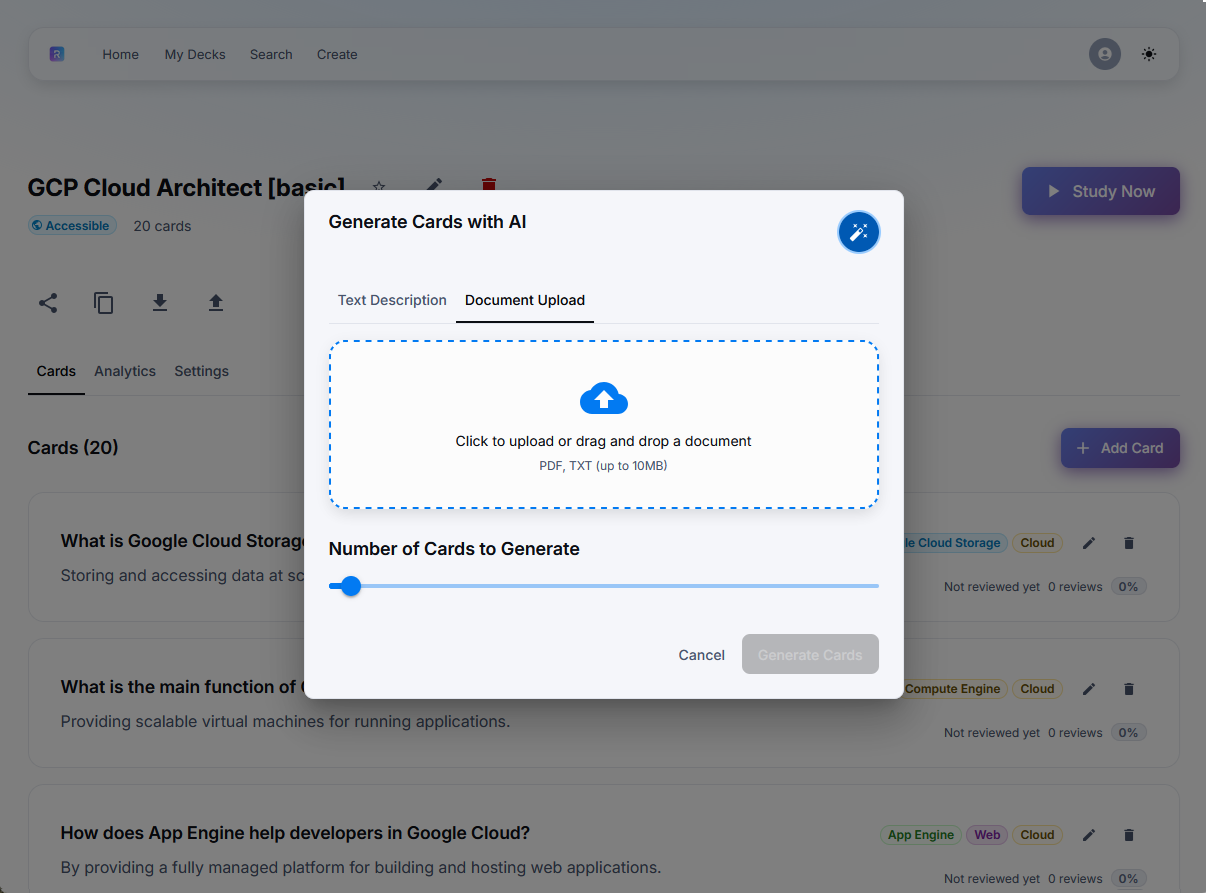Open the deck Settings tab

(x=201, y=371)
